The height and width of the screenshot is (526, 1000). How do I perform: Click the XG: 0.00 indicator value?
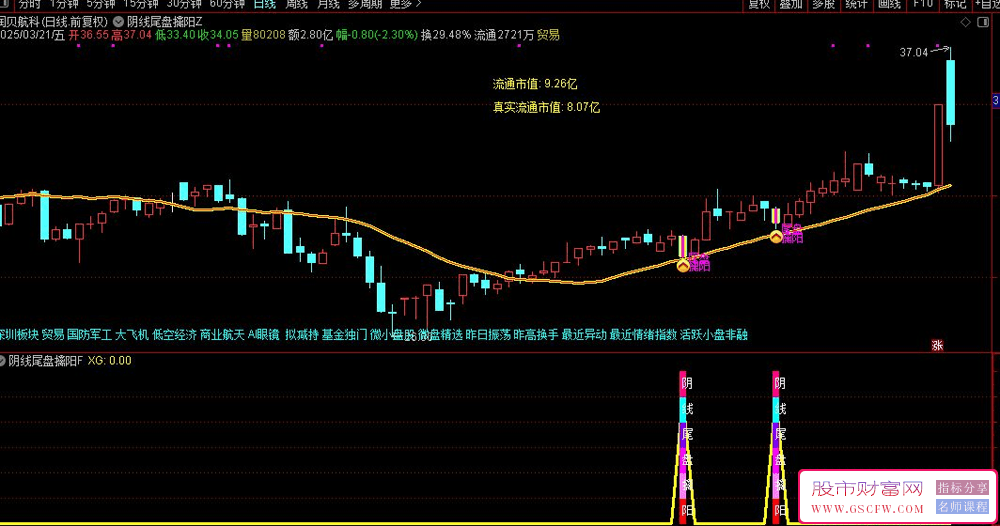(110, 361)
